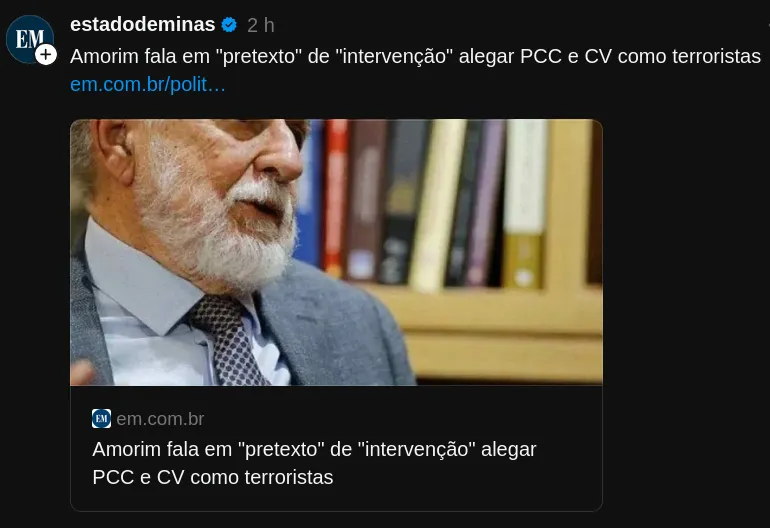Open the Estado de Minas EM profile avatar
This screenshot has height=528, width=770.
(29, 39)
